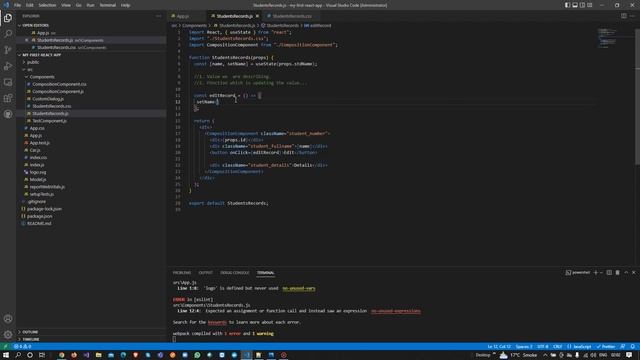Click the editor minimap
Screen dimensions: 640x360
pos(608,38)
